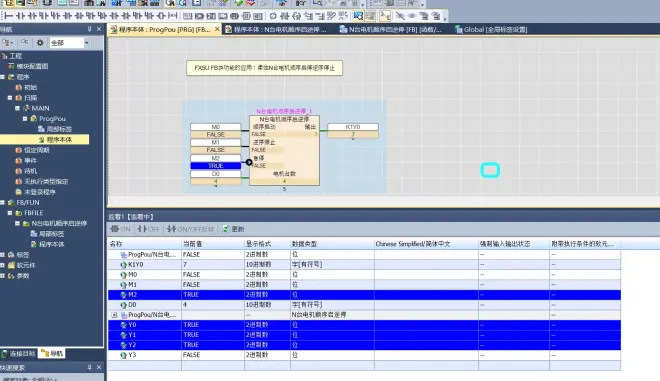Collapse the 程序 tree node
This screenshot has height=381, width=660.
click(x=3, y=77)
